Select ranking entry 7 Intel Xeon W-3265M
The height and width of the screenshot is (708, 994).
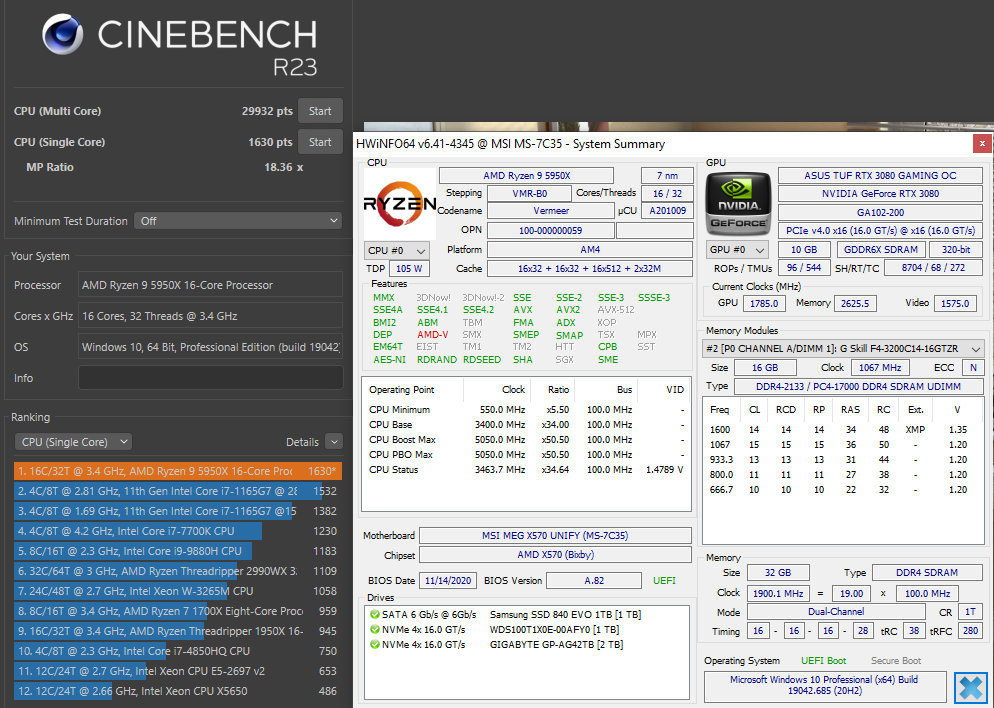click(178, 591)
